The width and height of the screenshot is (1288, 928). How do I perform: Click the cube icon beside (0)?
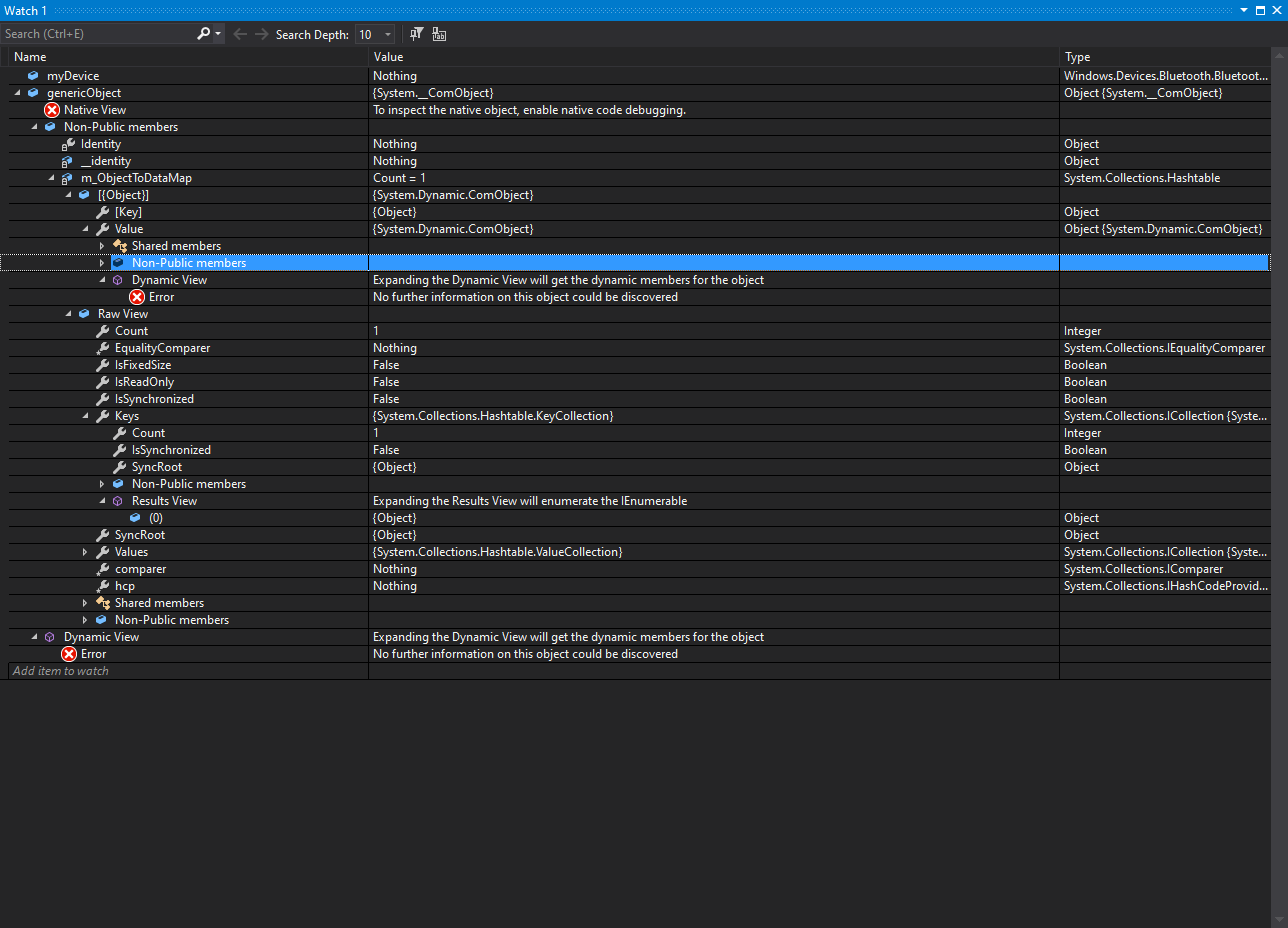coord(135,518)
